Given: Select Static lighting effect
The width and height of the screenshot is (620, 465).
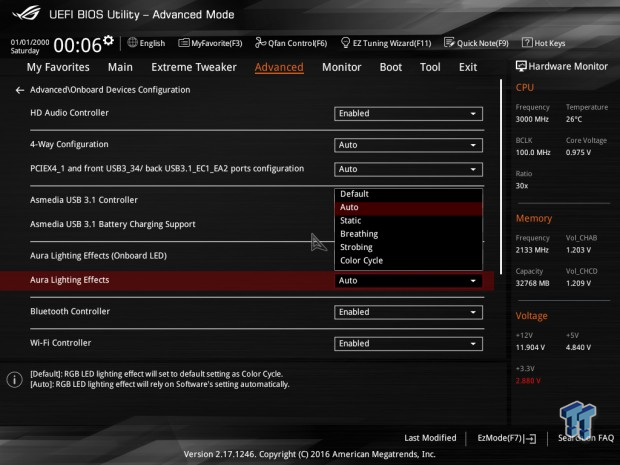Looking at the screenshot, I should pos(408,221).
